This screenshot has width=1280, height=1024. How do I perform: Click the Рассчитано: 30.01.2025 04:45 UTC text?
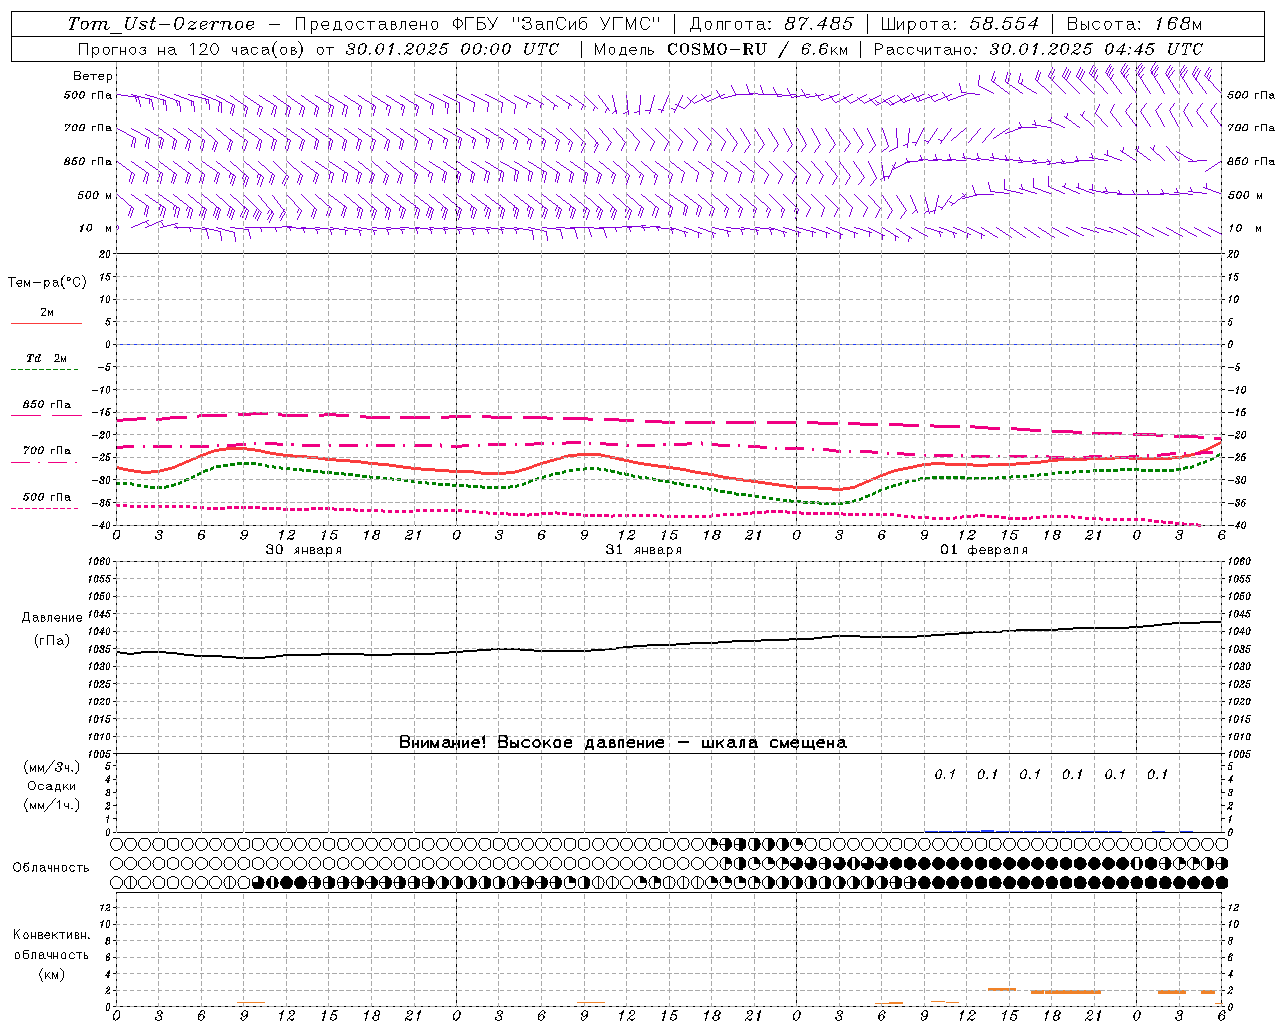pyautogui.click(x=1038, y=49)
